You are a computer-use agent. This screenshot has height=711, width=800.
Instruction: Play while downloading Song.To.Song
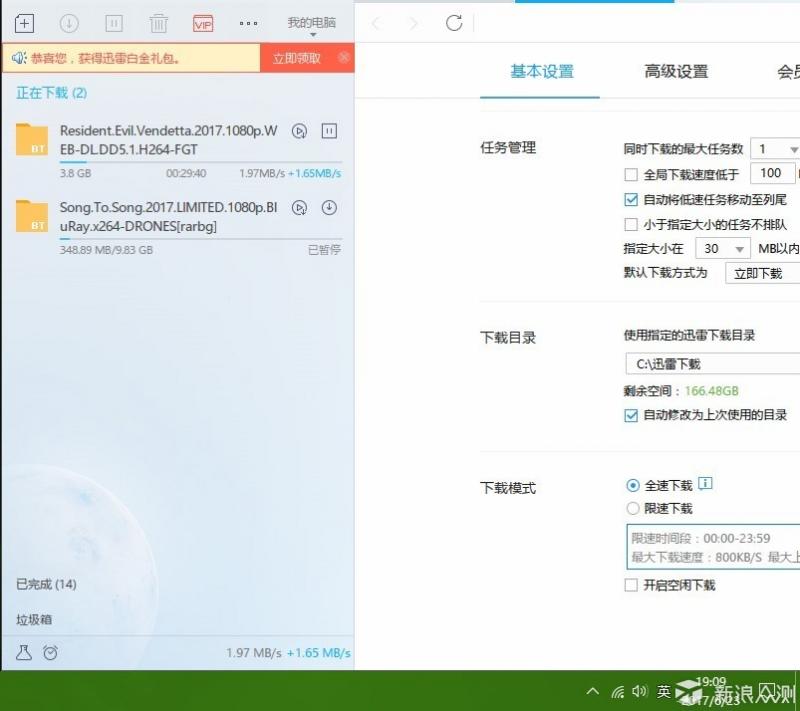[x=299, y=208]
